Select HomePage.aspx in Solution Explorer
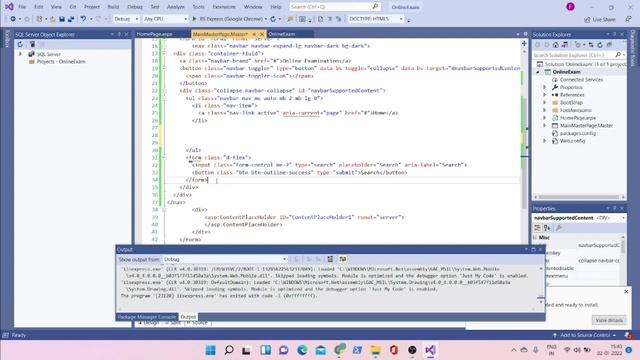640x360 pixels. tap(578, 118)
